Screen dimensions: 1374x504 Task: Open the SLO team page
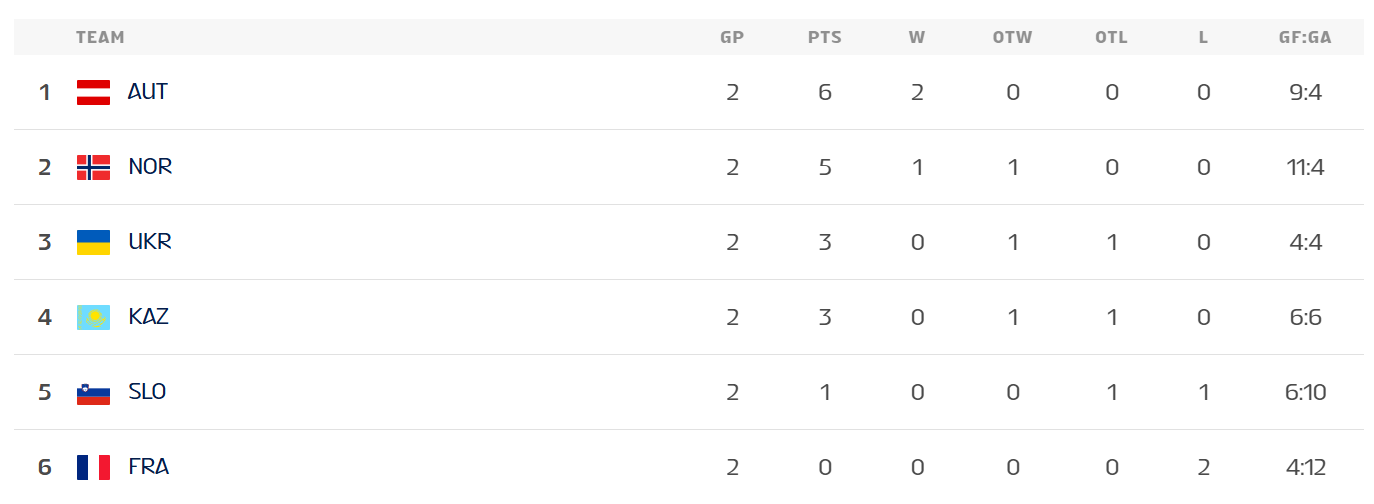click(147, 392)
